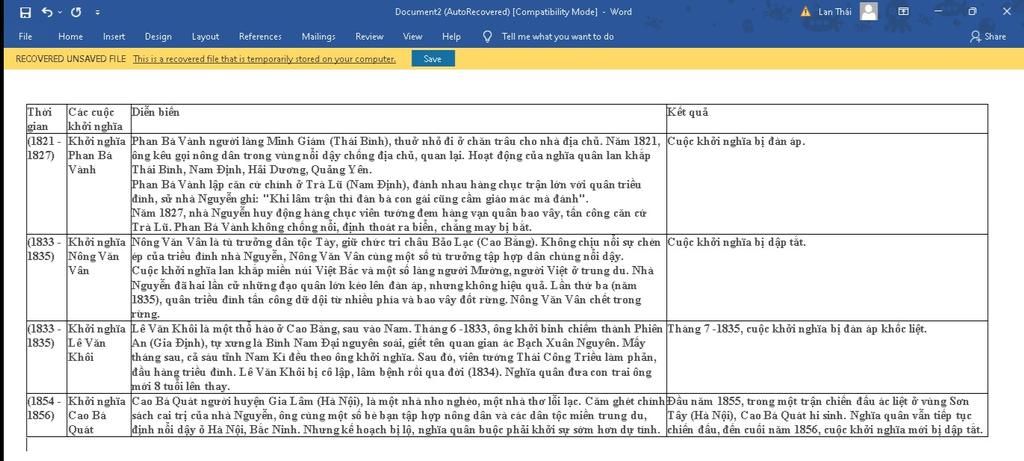Image resolution: width=1024 pixels, height=461 pixels.
Task: Open the View tab
Action: coord(412,37)
